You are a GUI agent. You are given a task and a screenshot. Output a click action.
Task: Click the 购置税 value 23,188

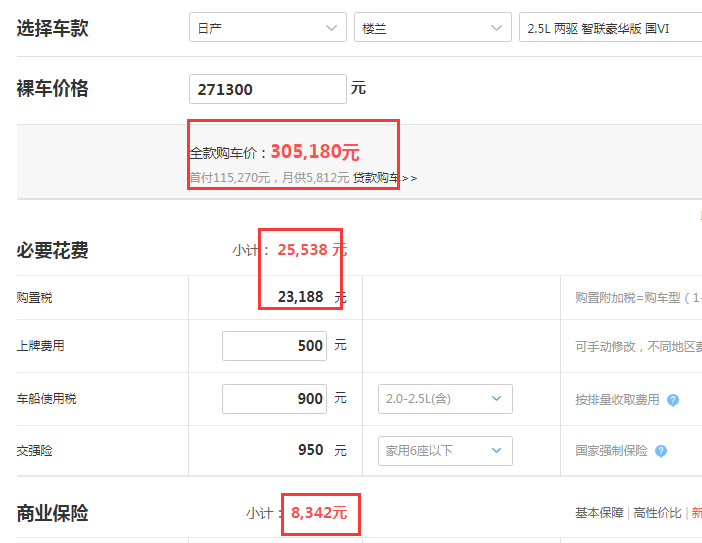coord(300,297)
